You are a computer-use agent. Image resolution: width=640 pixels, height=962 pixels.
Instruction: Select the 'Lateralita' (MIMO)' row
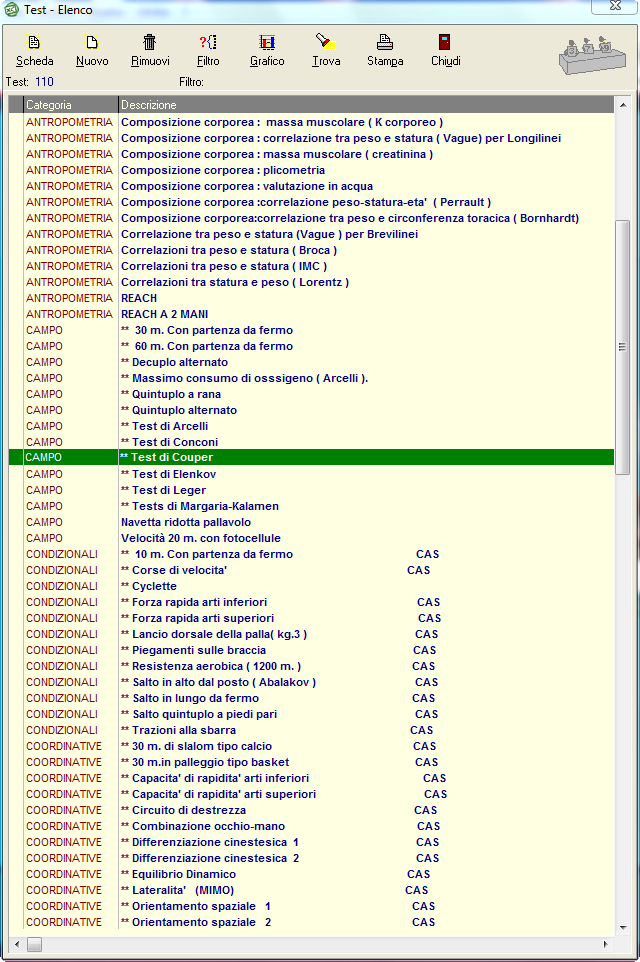point(311,890)
